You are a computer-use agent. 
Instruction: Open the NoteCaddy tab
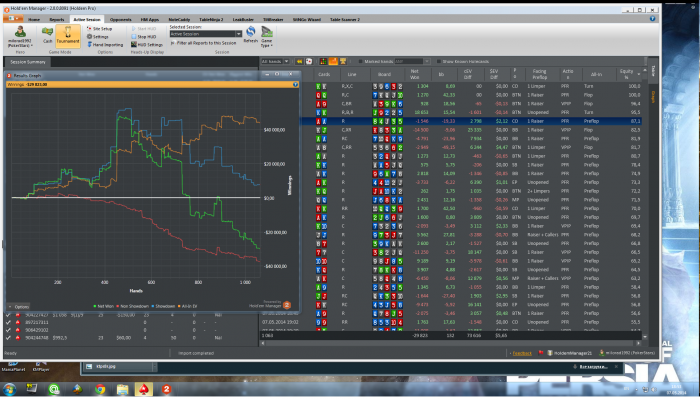179,20
